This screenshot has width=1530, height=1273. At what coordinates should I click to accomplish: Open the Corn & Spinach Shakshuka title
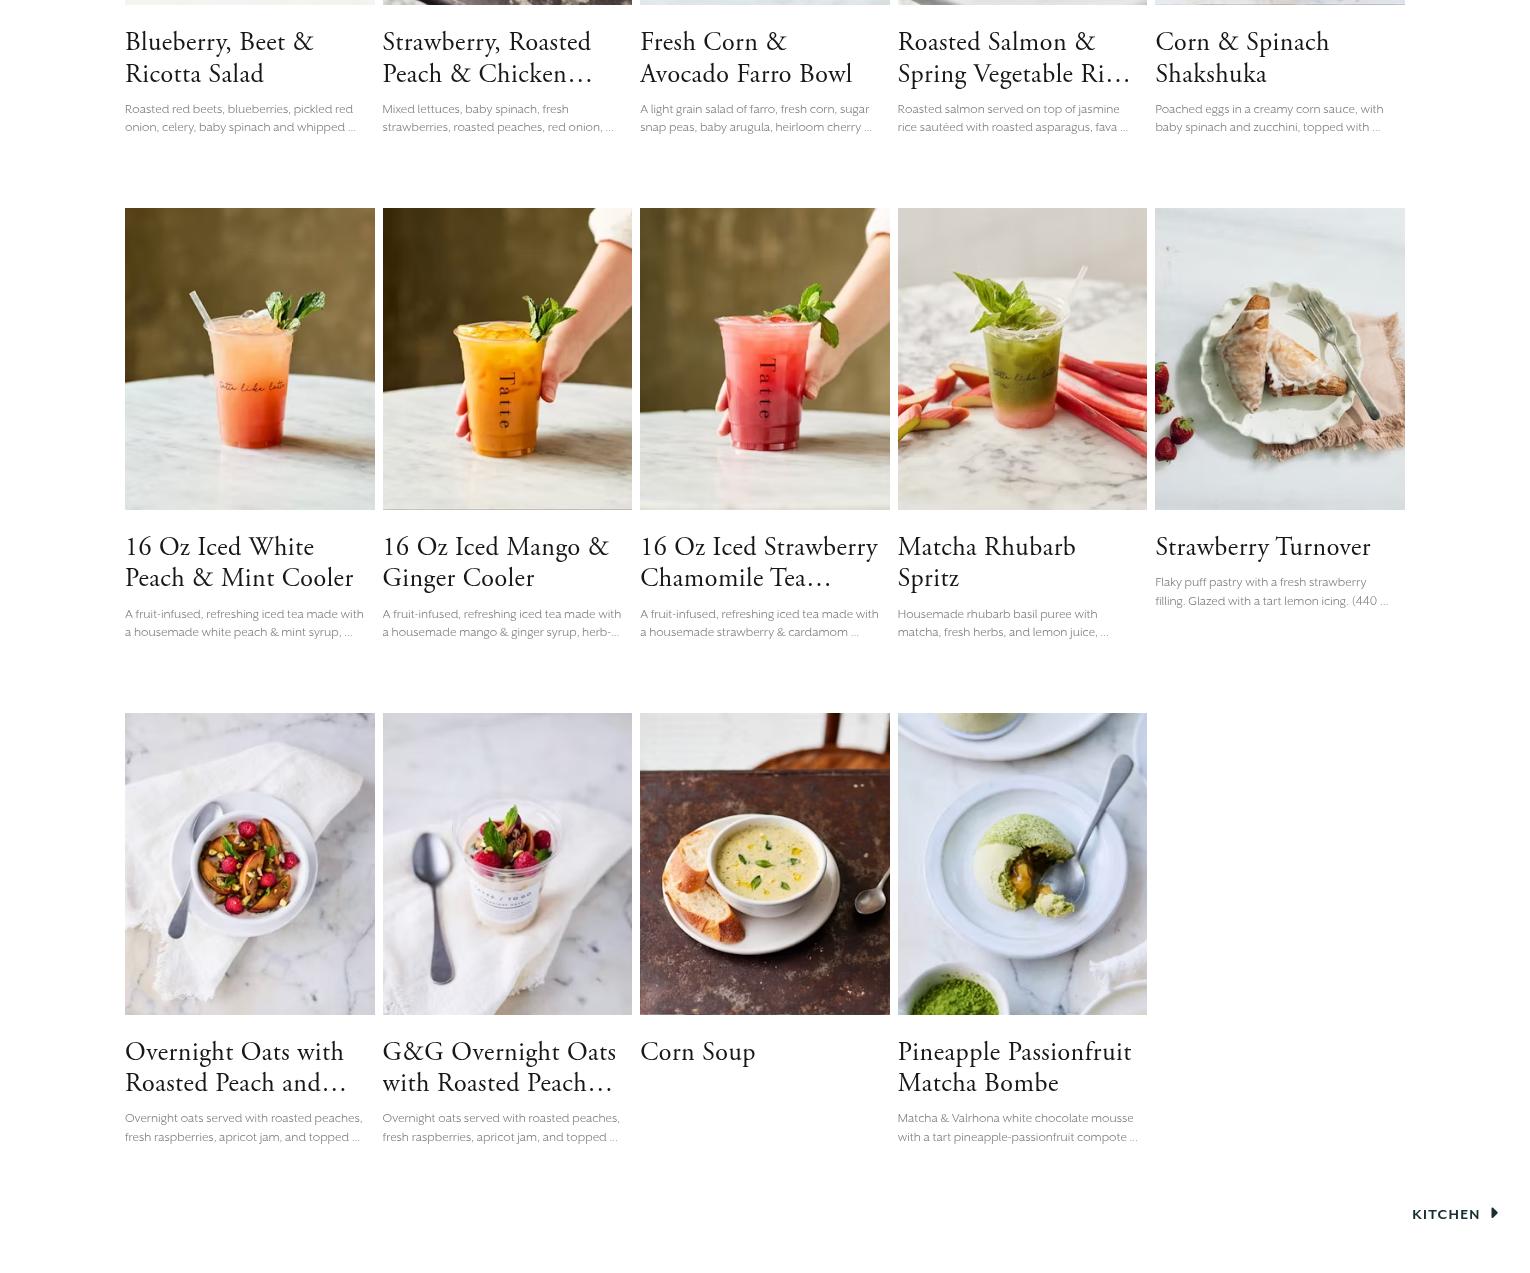point(1242,58)
